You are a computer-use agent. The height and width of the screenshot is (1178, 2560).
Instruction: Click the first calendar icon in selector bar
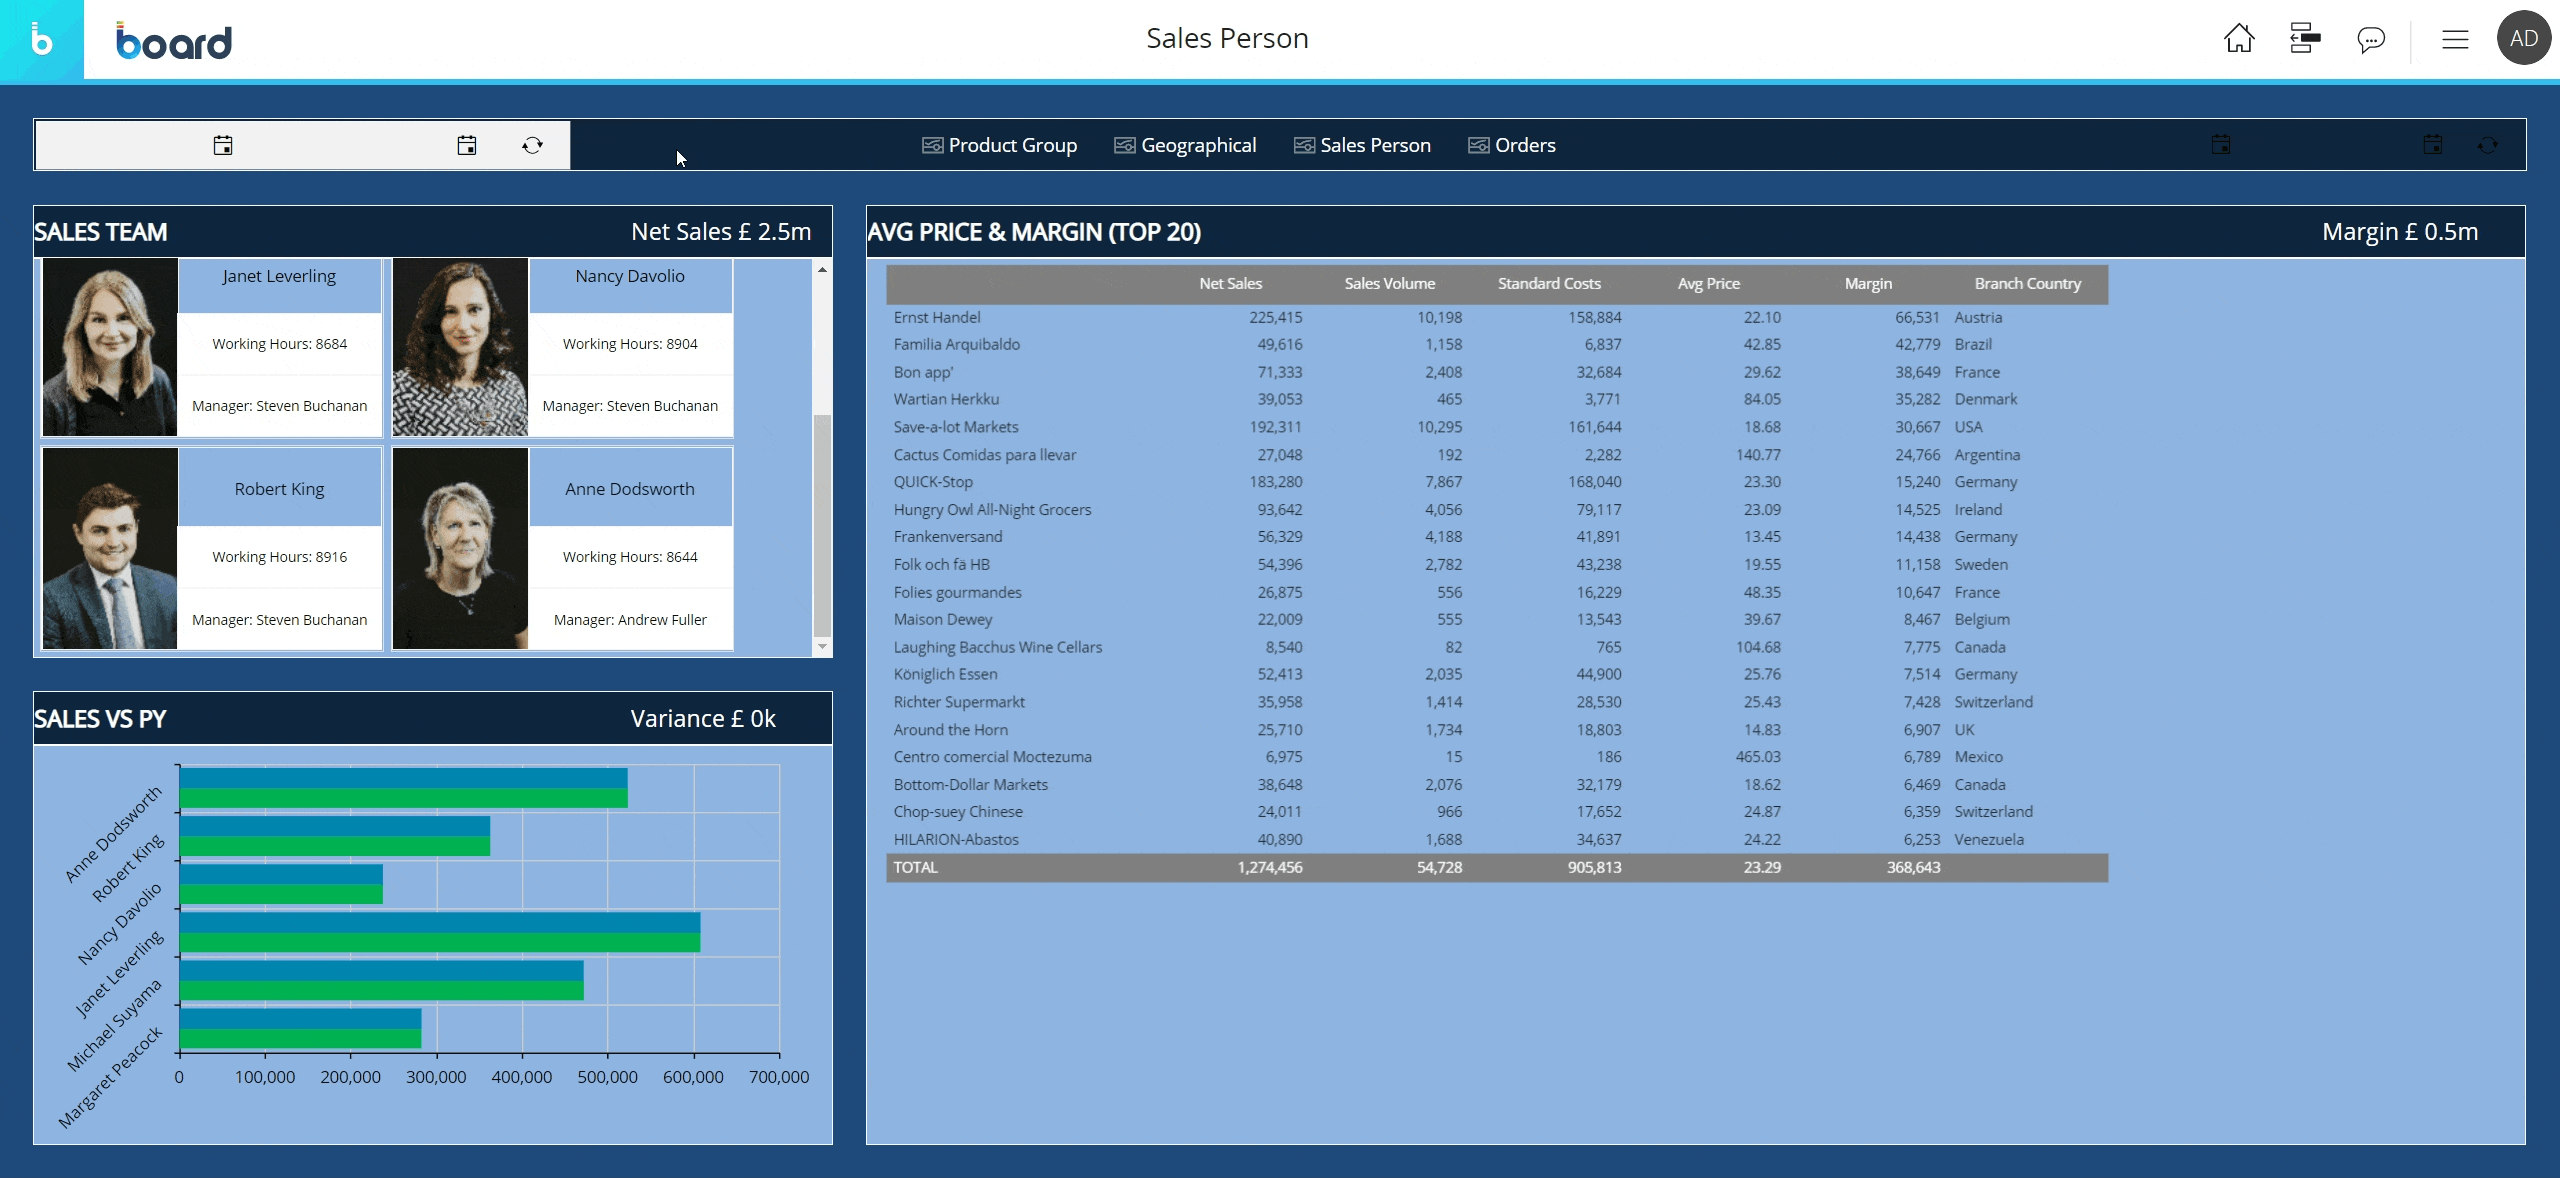[x=223, y=146]
